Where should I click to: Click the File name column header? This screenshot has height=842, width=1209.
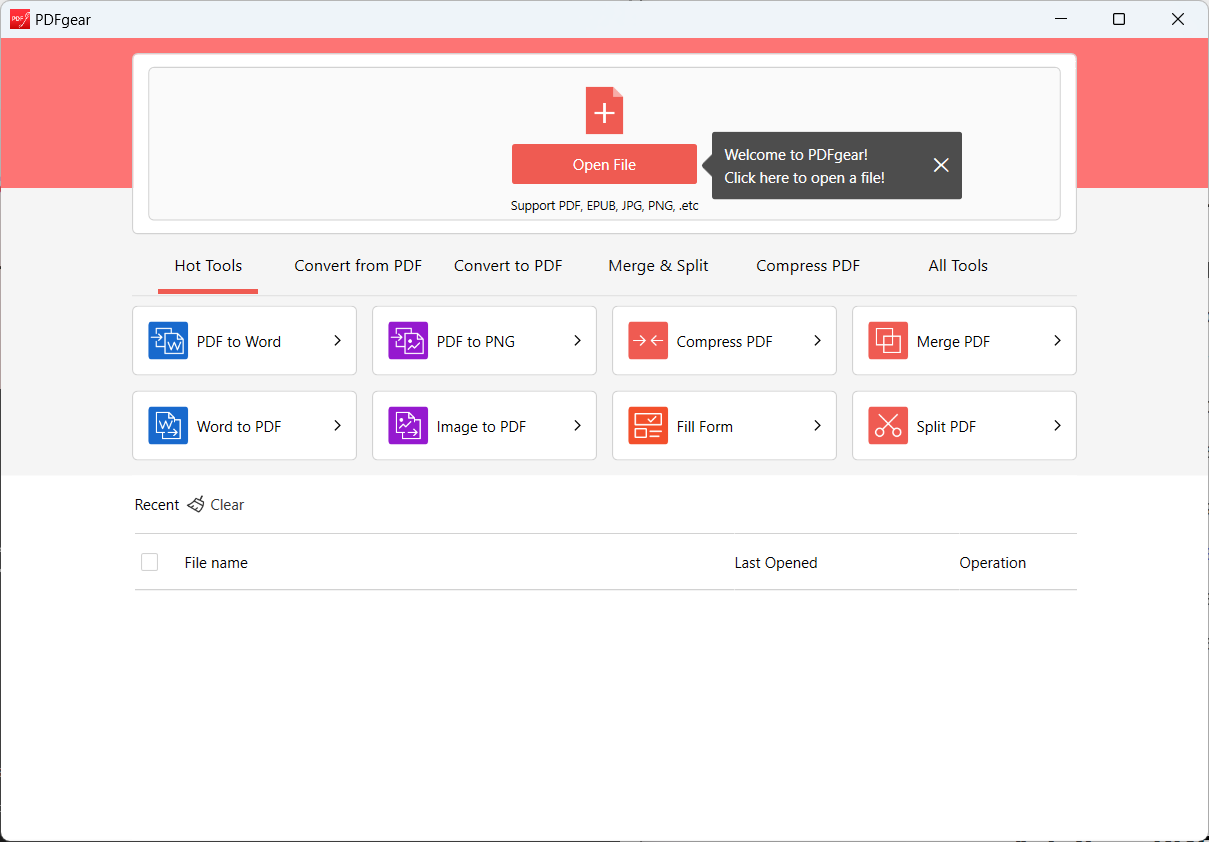pyautogui.click(x=216, y=563)
